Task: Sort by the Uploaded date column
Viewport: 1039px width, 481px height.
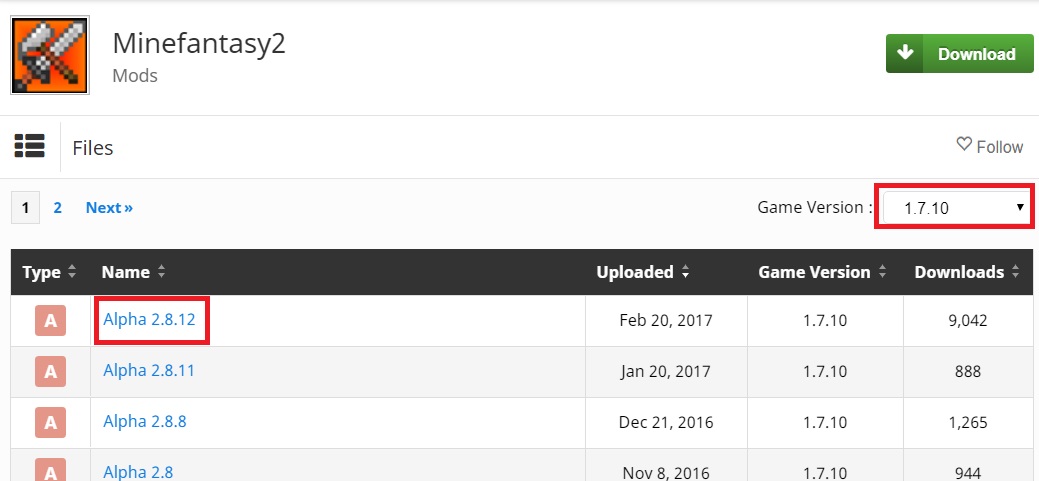Action: pyautogui.click(x=642, y=272)
